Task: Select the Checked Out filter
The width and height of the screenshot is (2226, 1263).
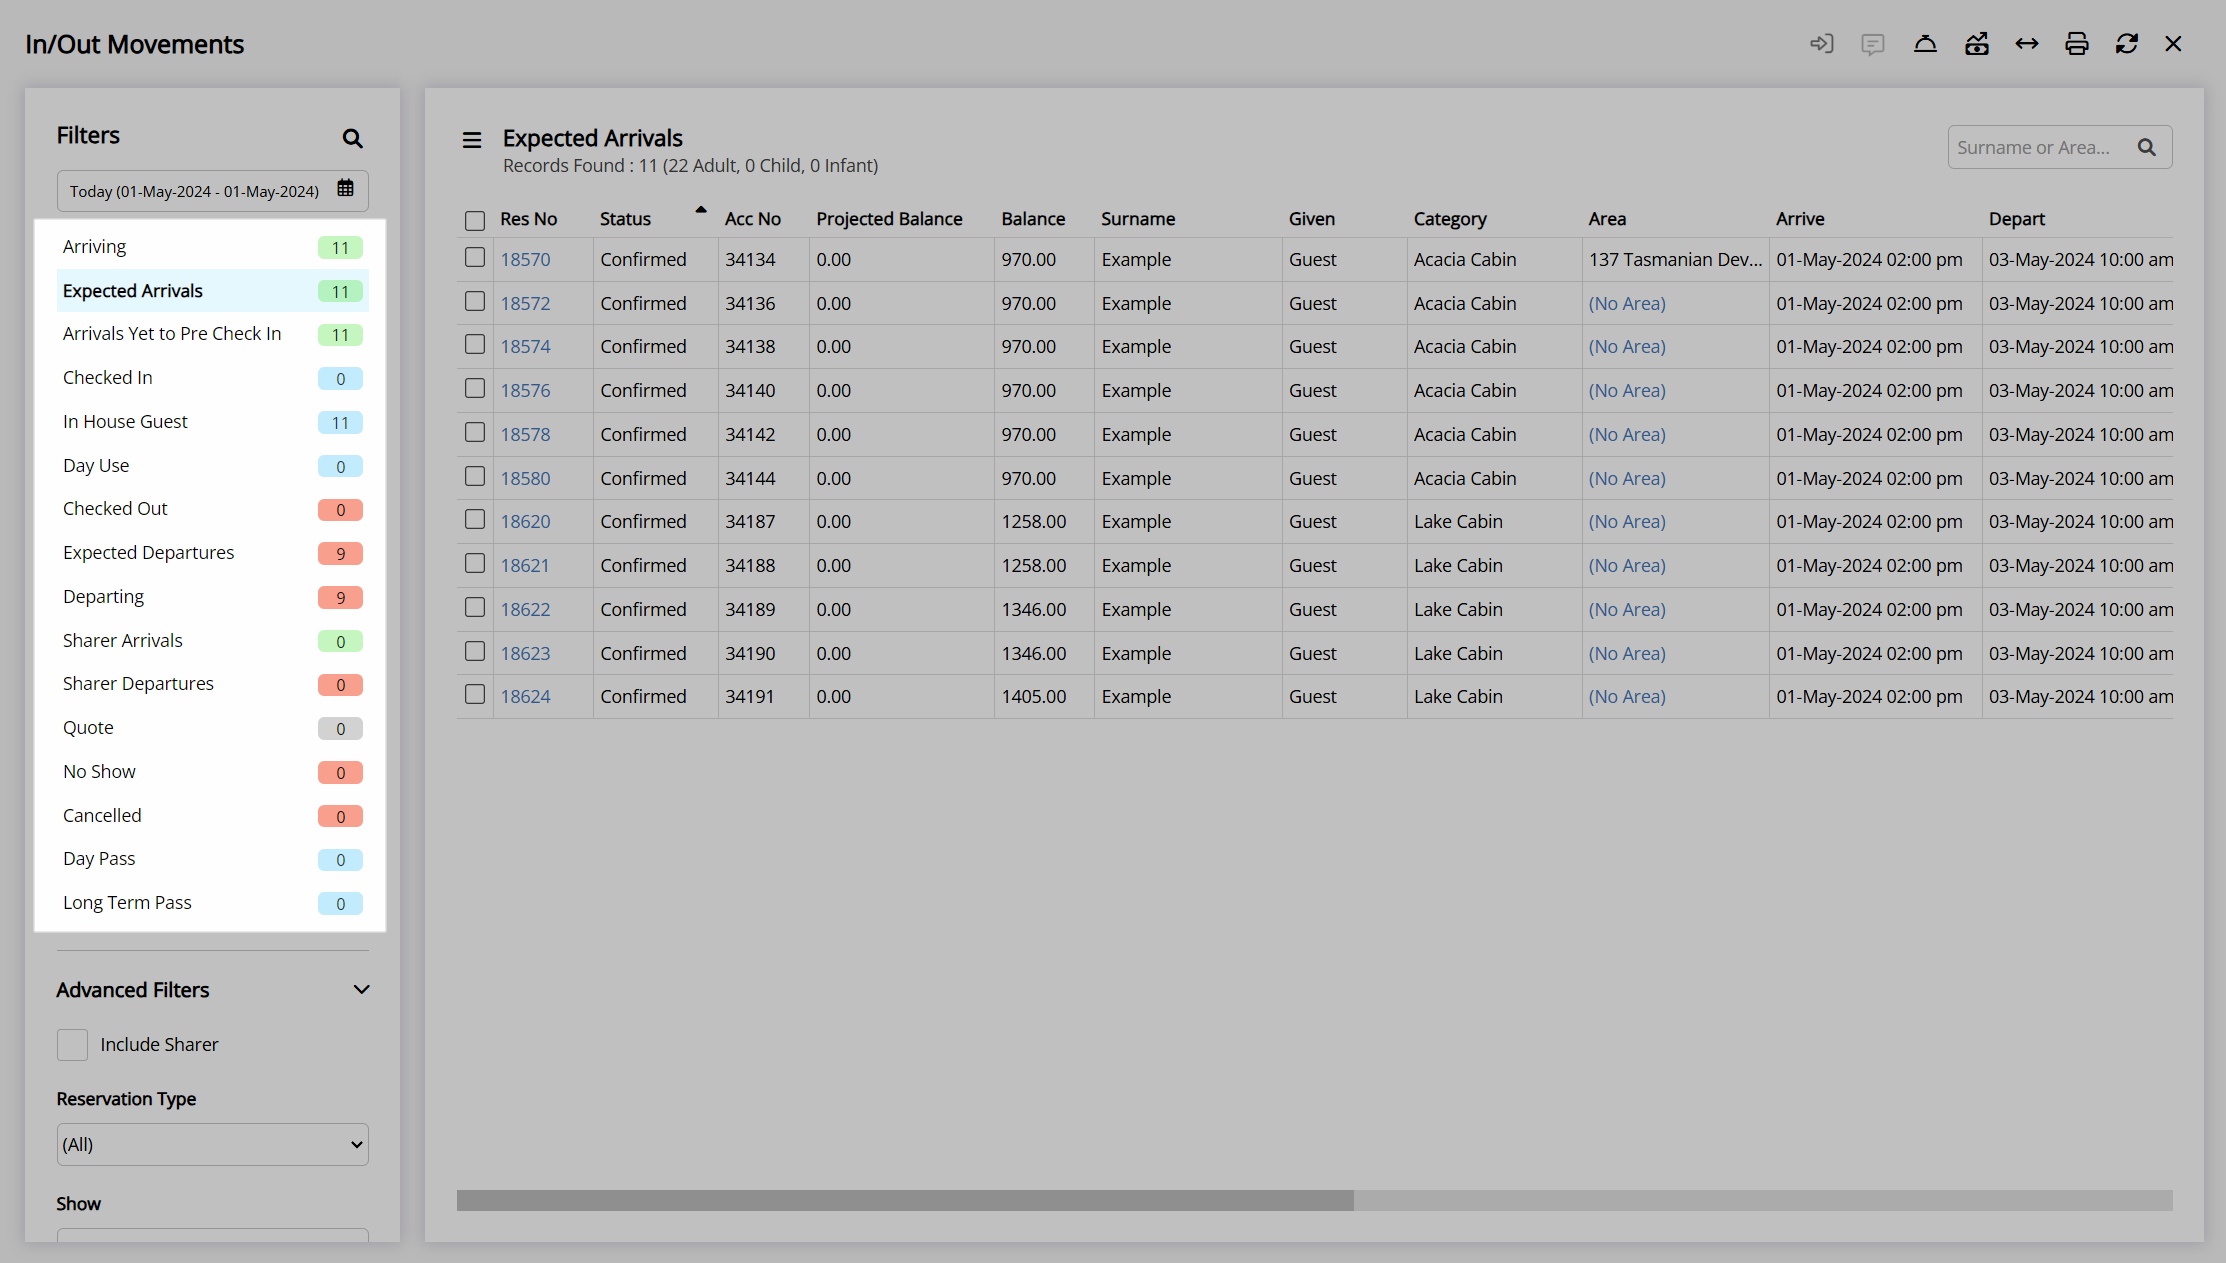Action: click(213, 509)
